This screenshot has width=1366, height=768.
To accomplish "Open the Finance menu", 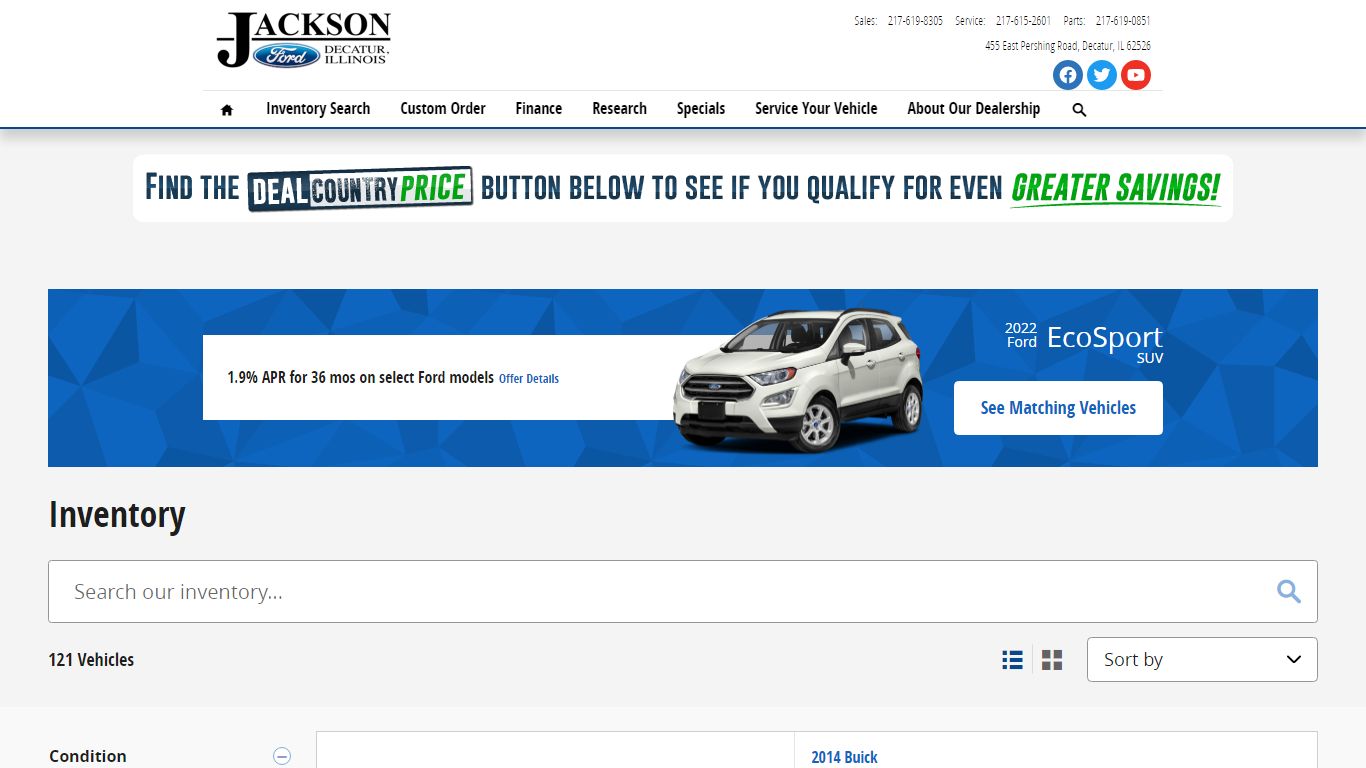I will coord(539,109).
